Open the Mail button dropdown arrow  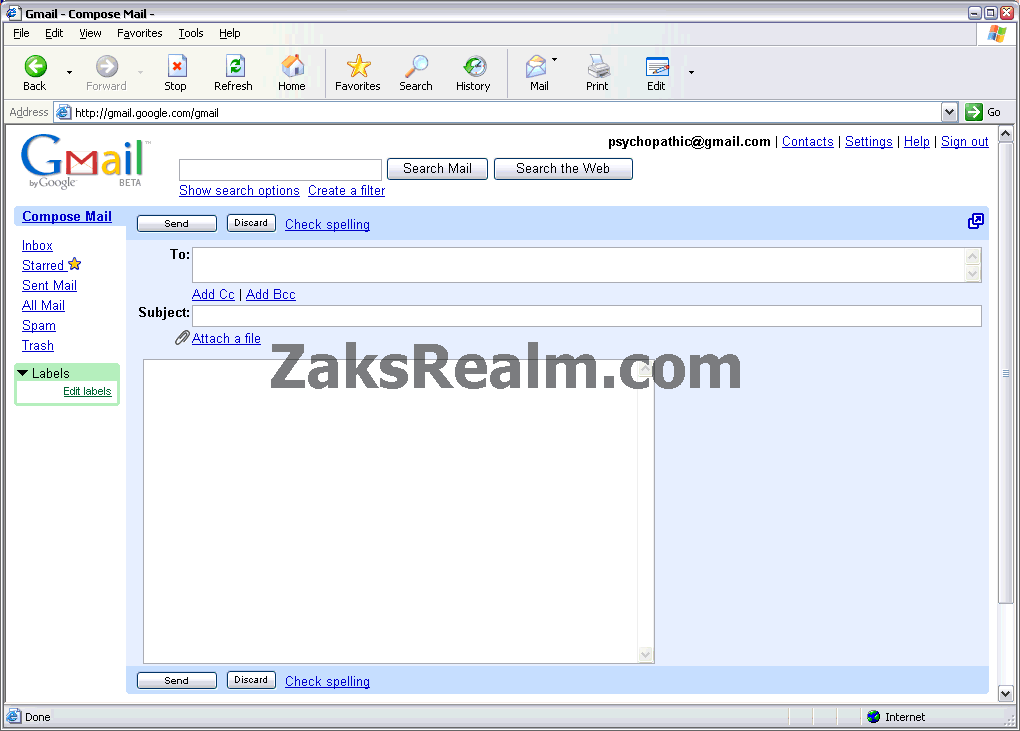[554, 59]
